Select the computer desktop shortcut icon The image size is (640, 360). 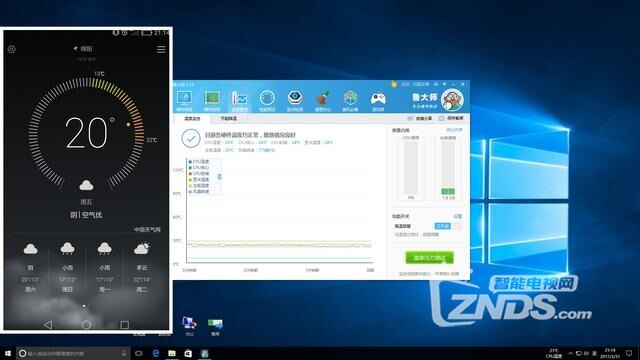point(189,326)
